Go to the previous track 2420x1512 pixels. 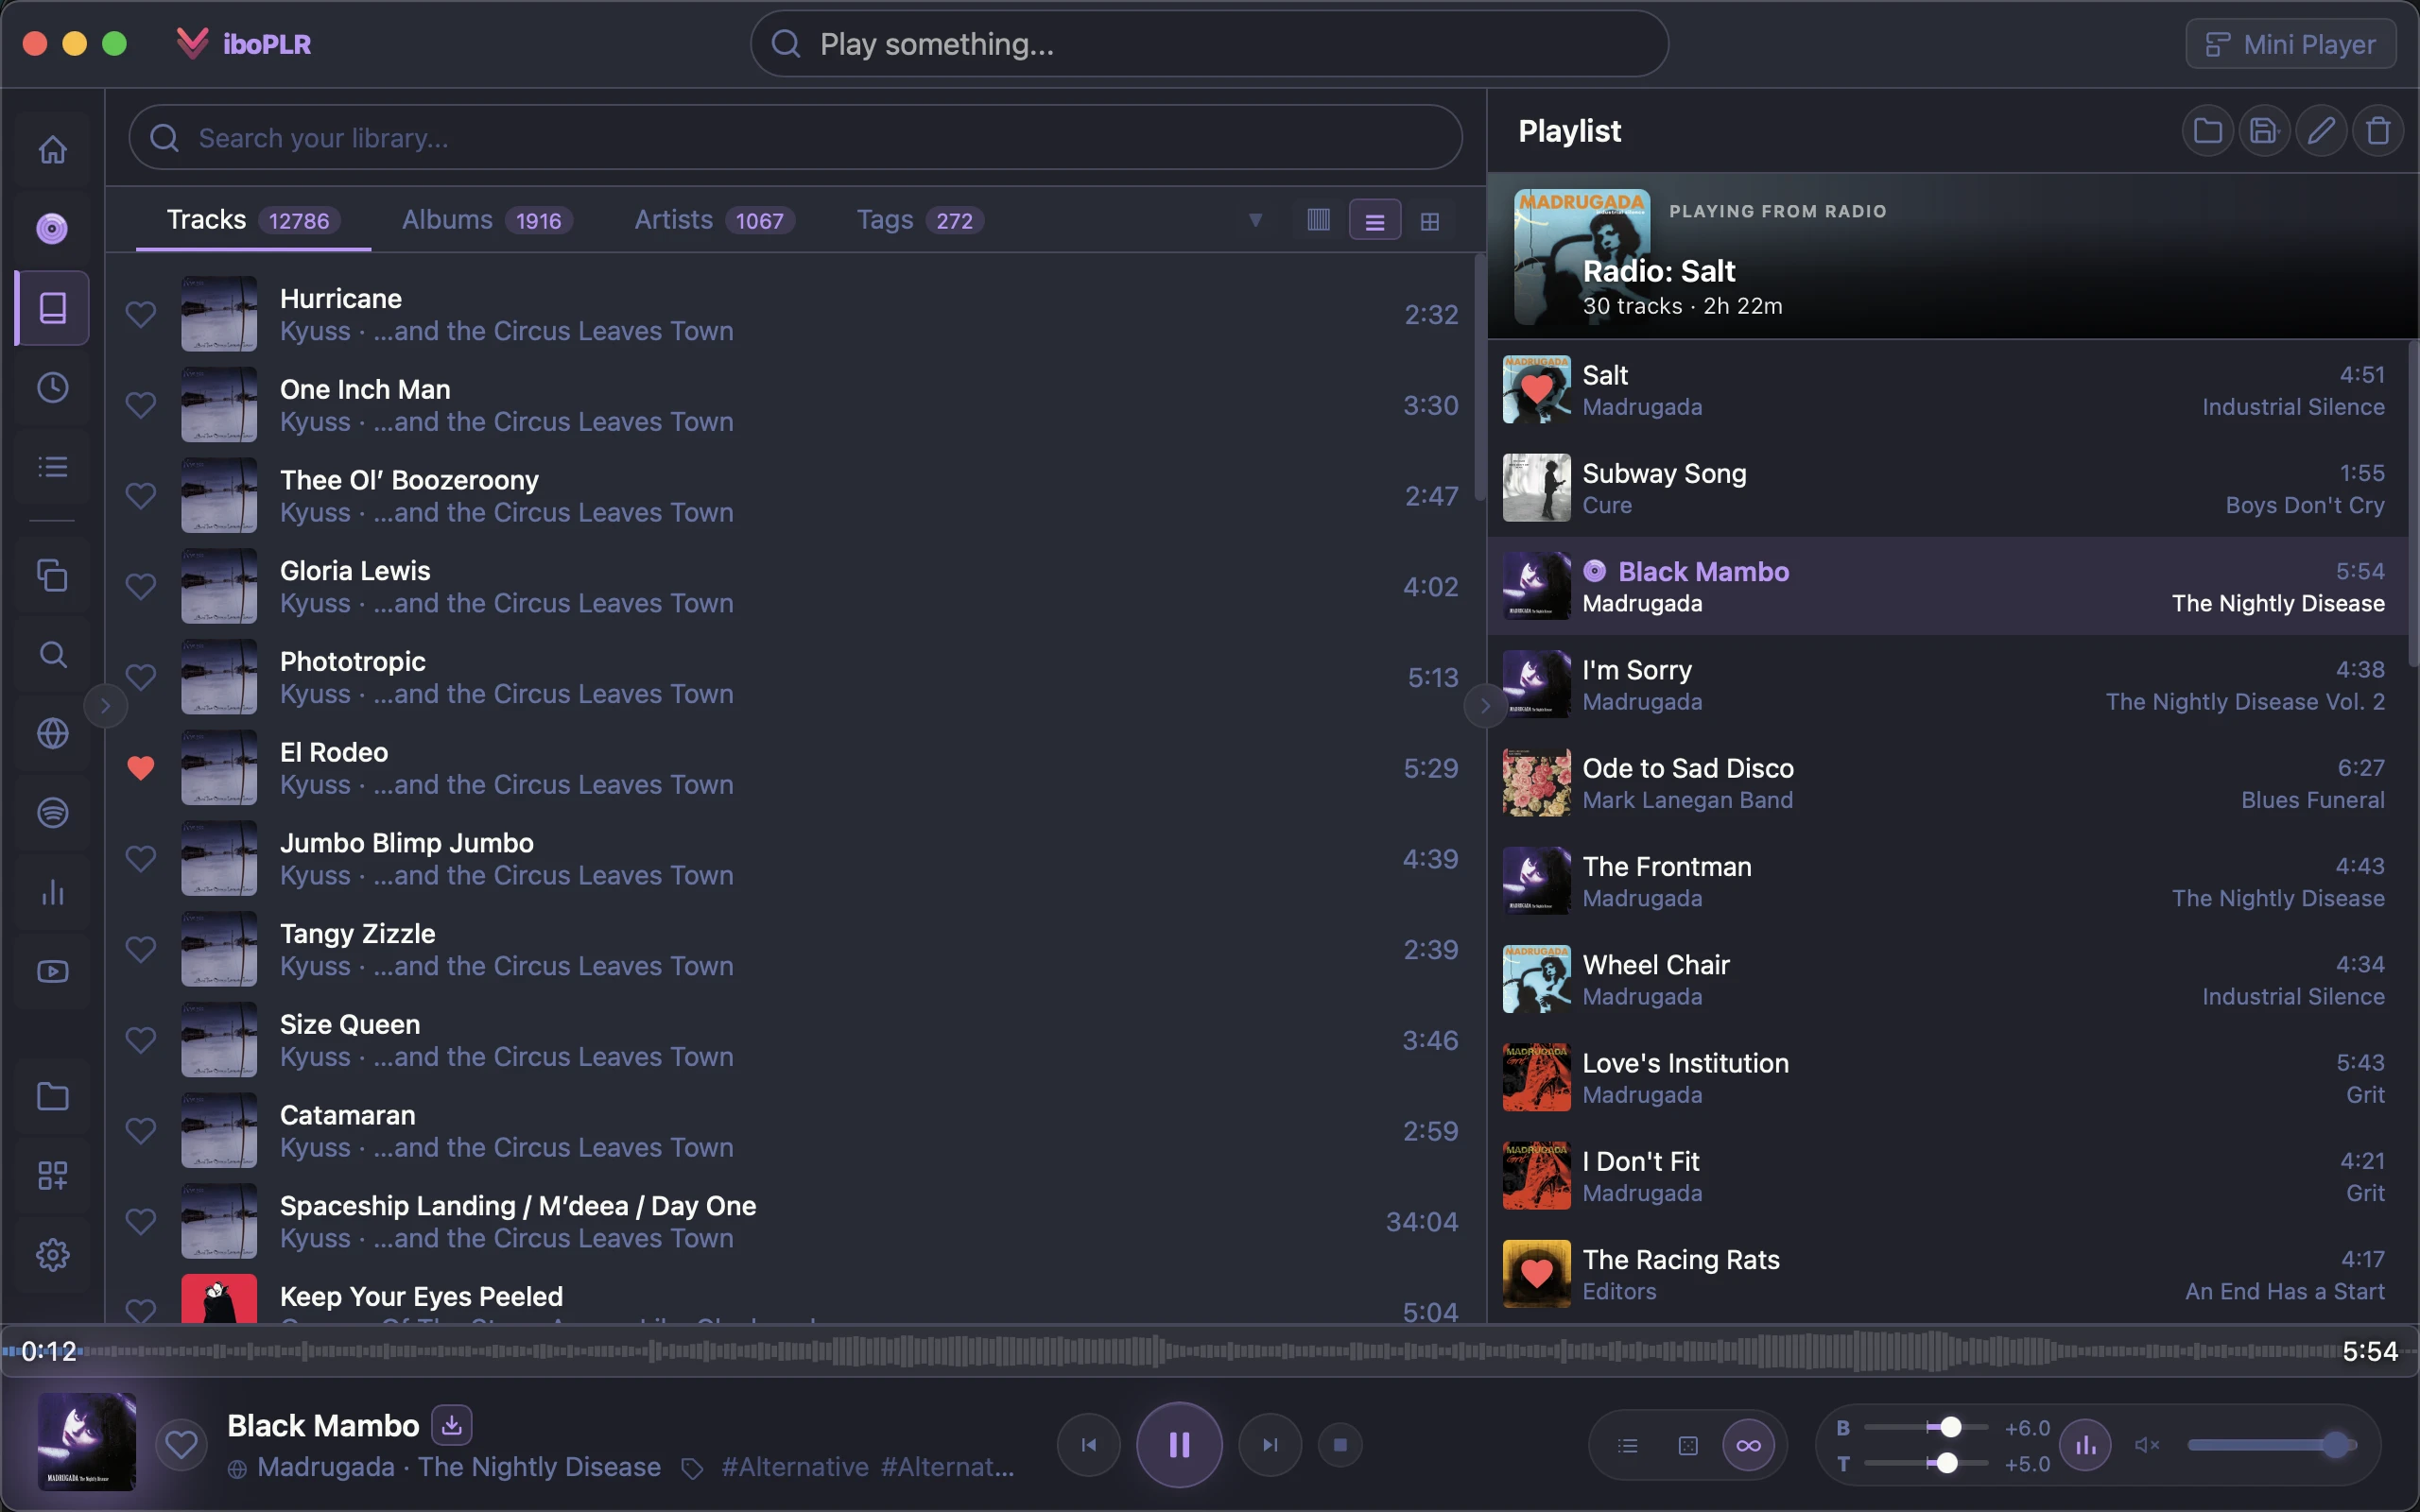[x=1088, y=1445]
